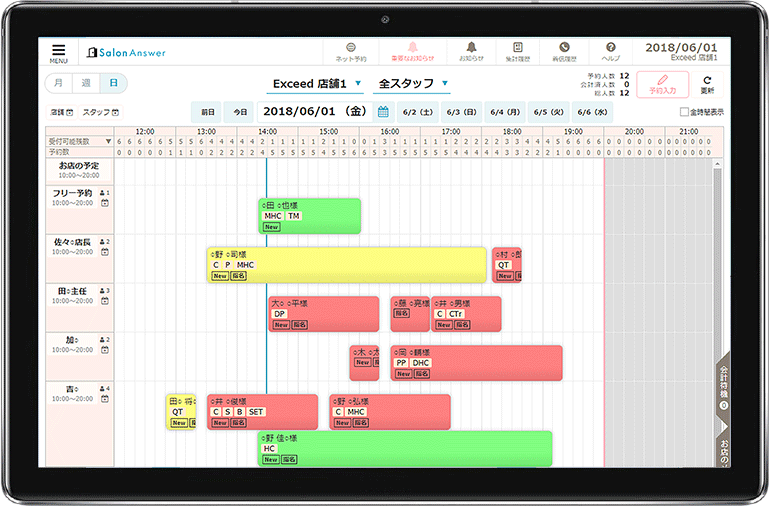Open the 集計履歴 summary history icon
Viewport: 769px width, 506px height.
pos(517,52)
